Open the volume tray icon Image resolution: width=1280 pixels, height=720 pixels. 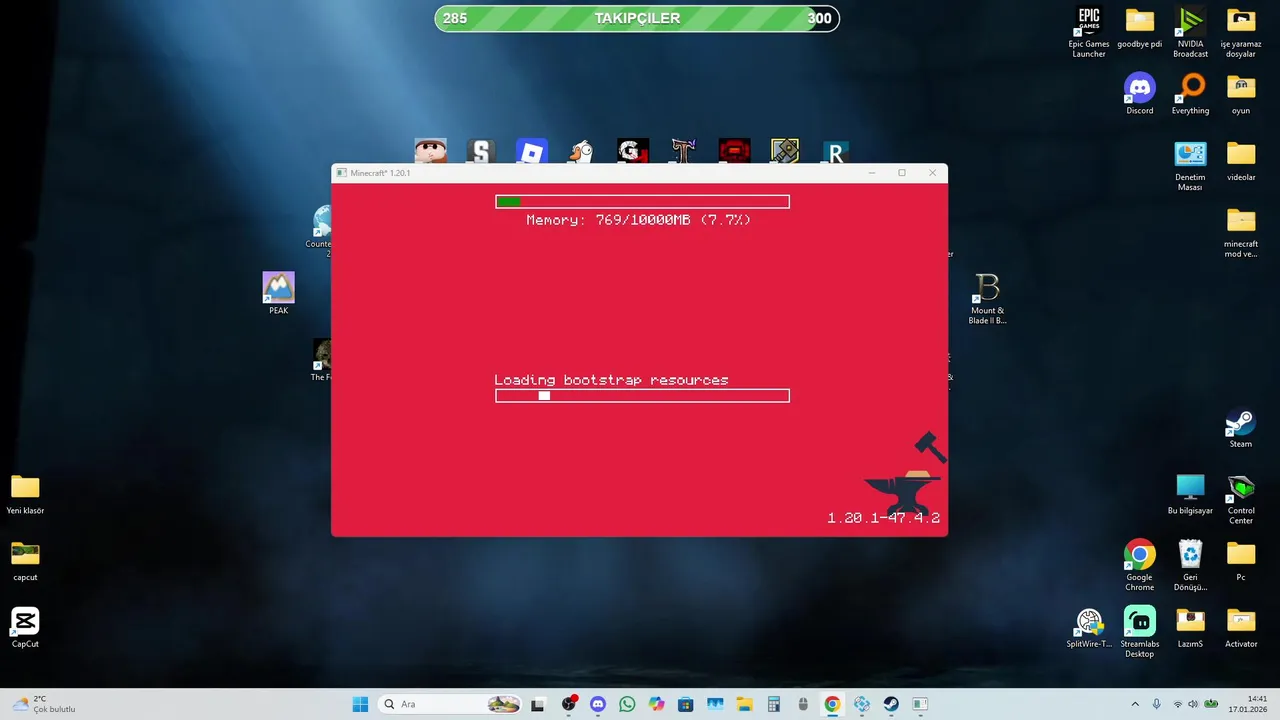coord(1193,704)
